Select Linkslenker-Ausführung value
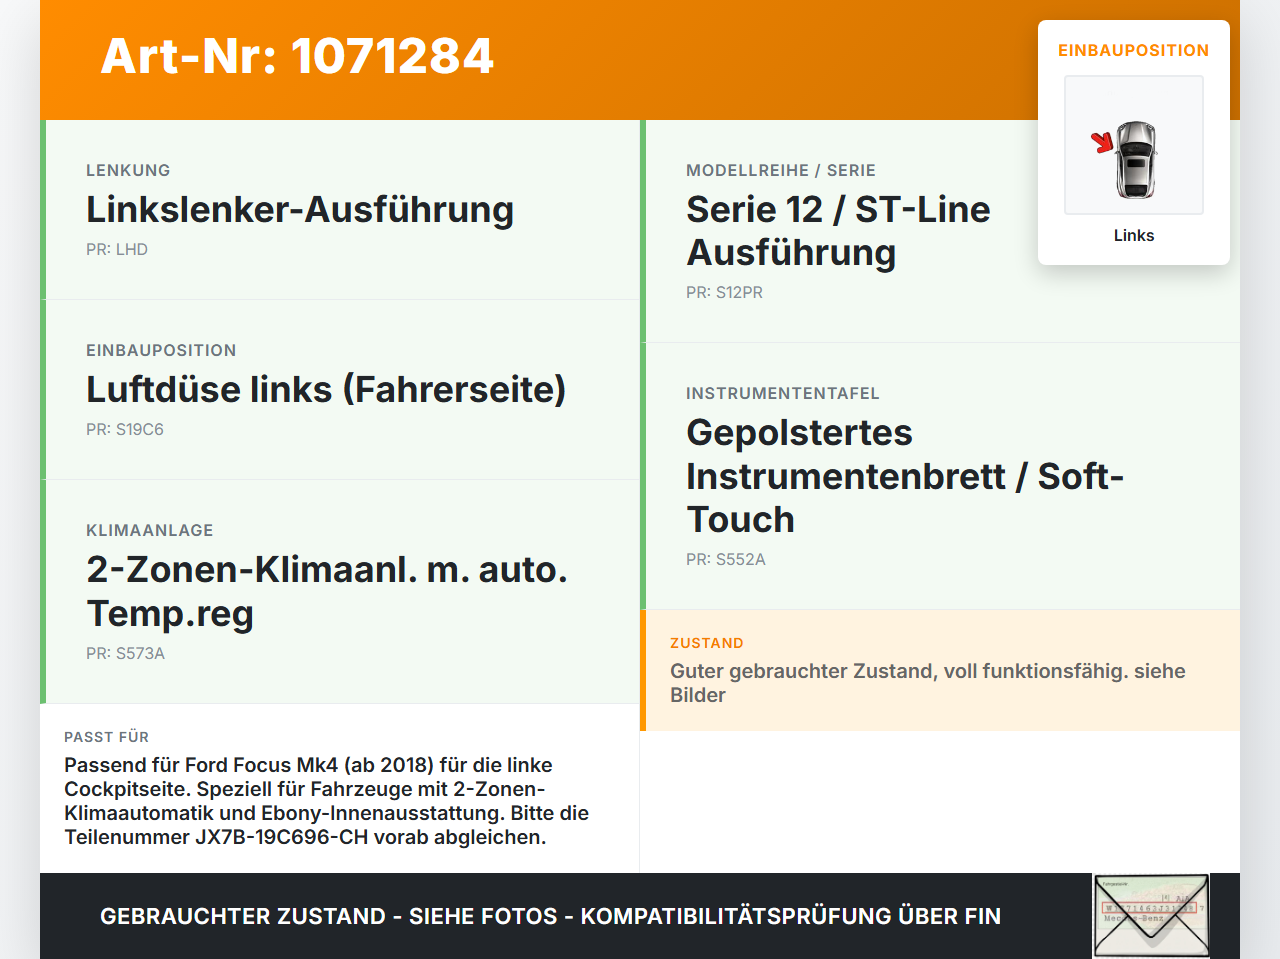Screen dimensions: 1280x959 [x=300, y=209]
